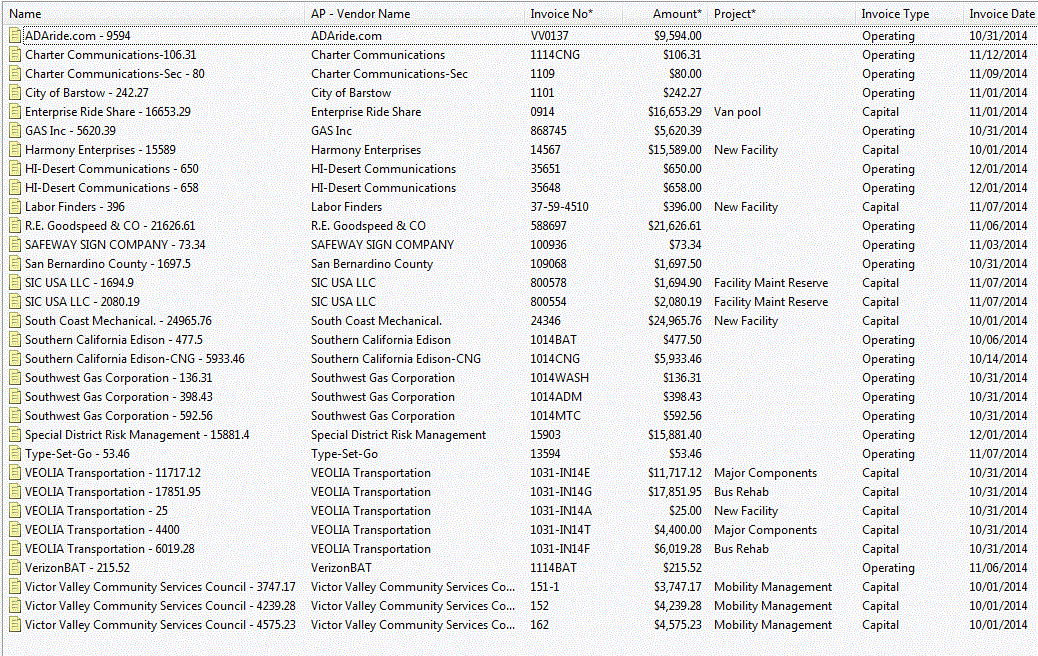
Task: Click the icon for HI-Desert Communications - 650
Action: [x=15, y=169]
